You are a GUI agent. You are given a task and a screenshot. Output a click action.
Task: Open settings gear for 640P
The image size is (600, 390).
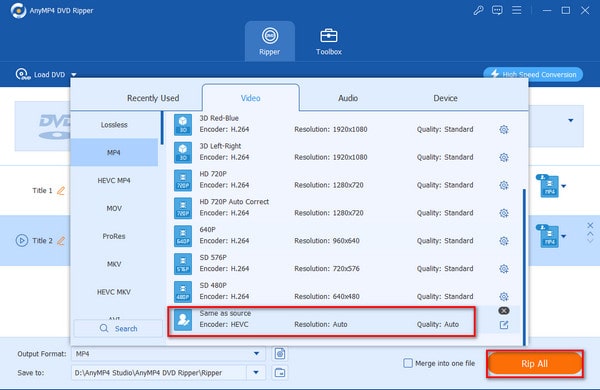click(x=504, y=241)
